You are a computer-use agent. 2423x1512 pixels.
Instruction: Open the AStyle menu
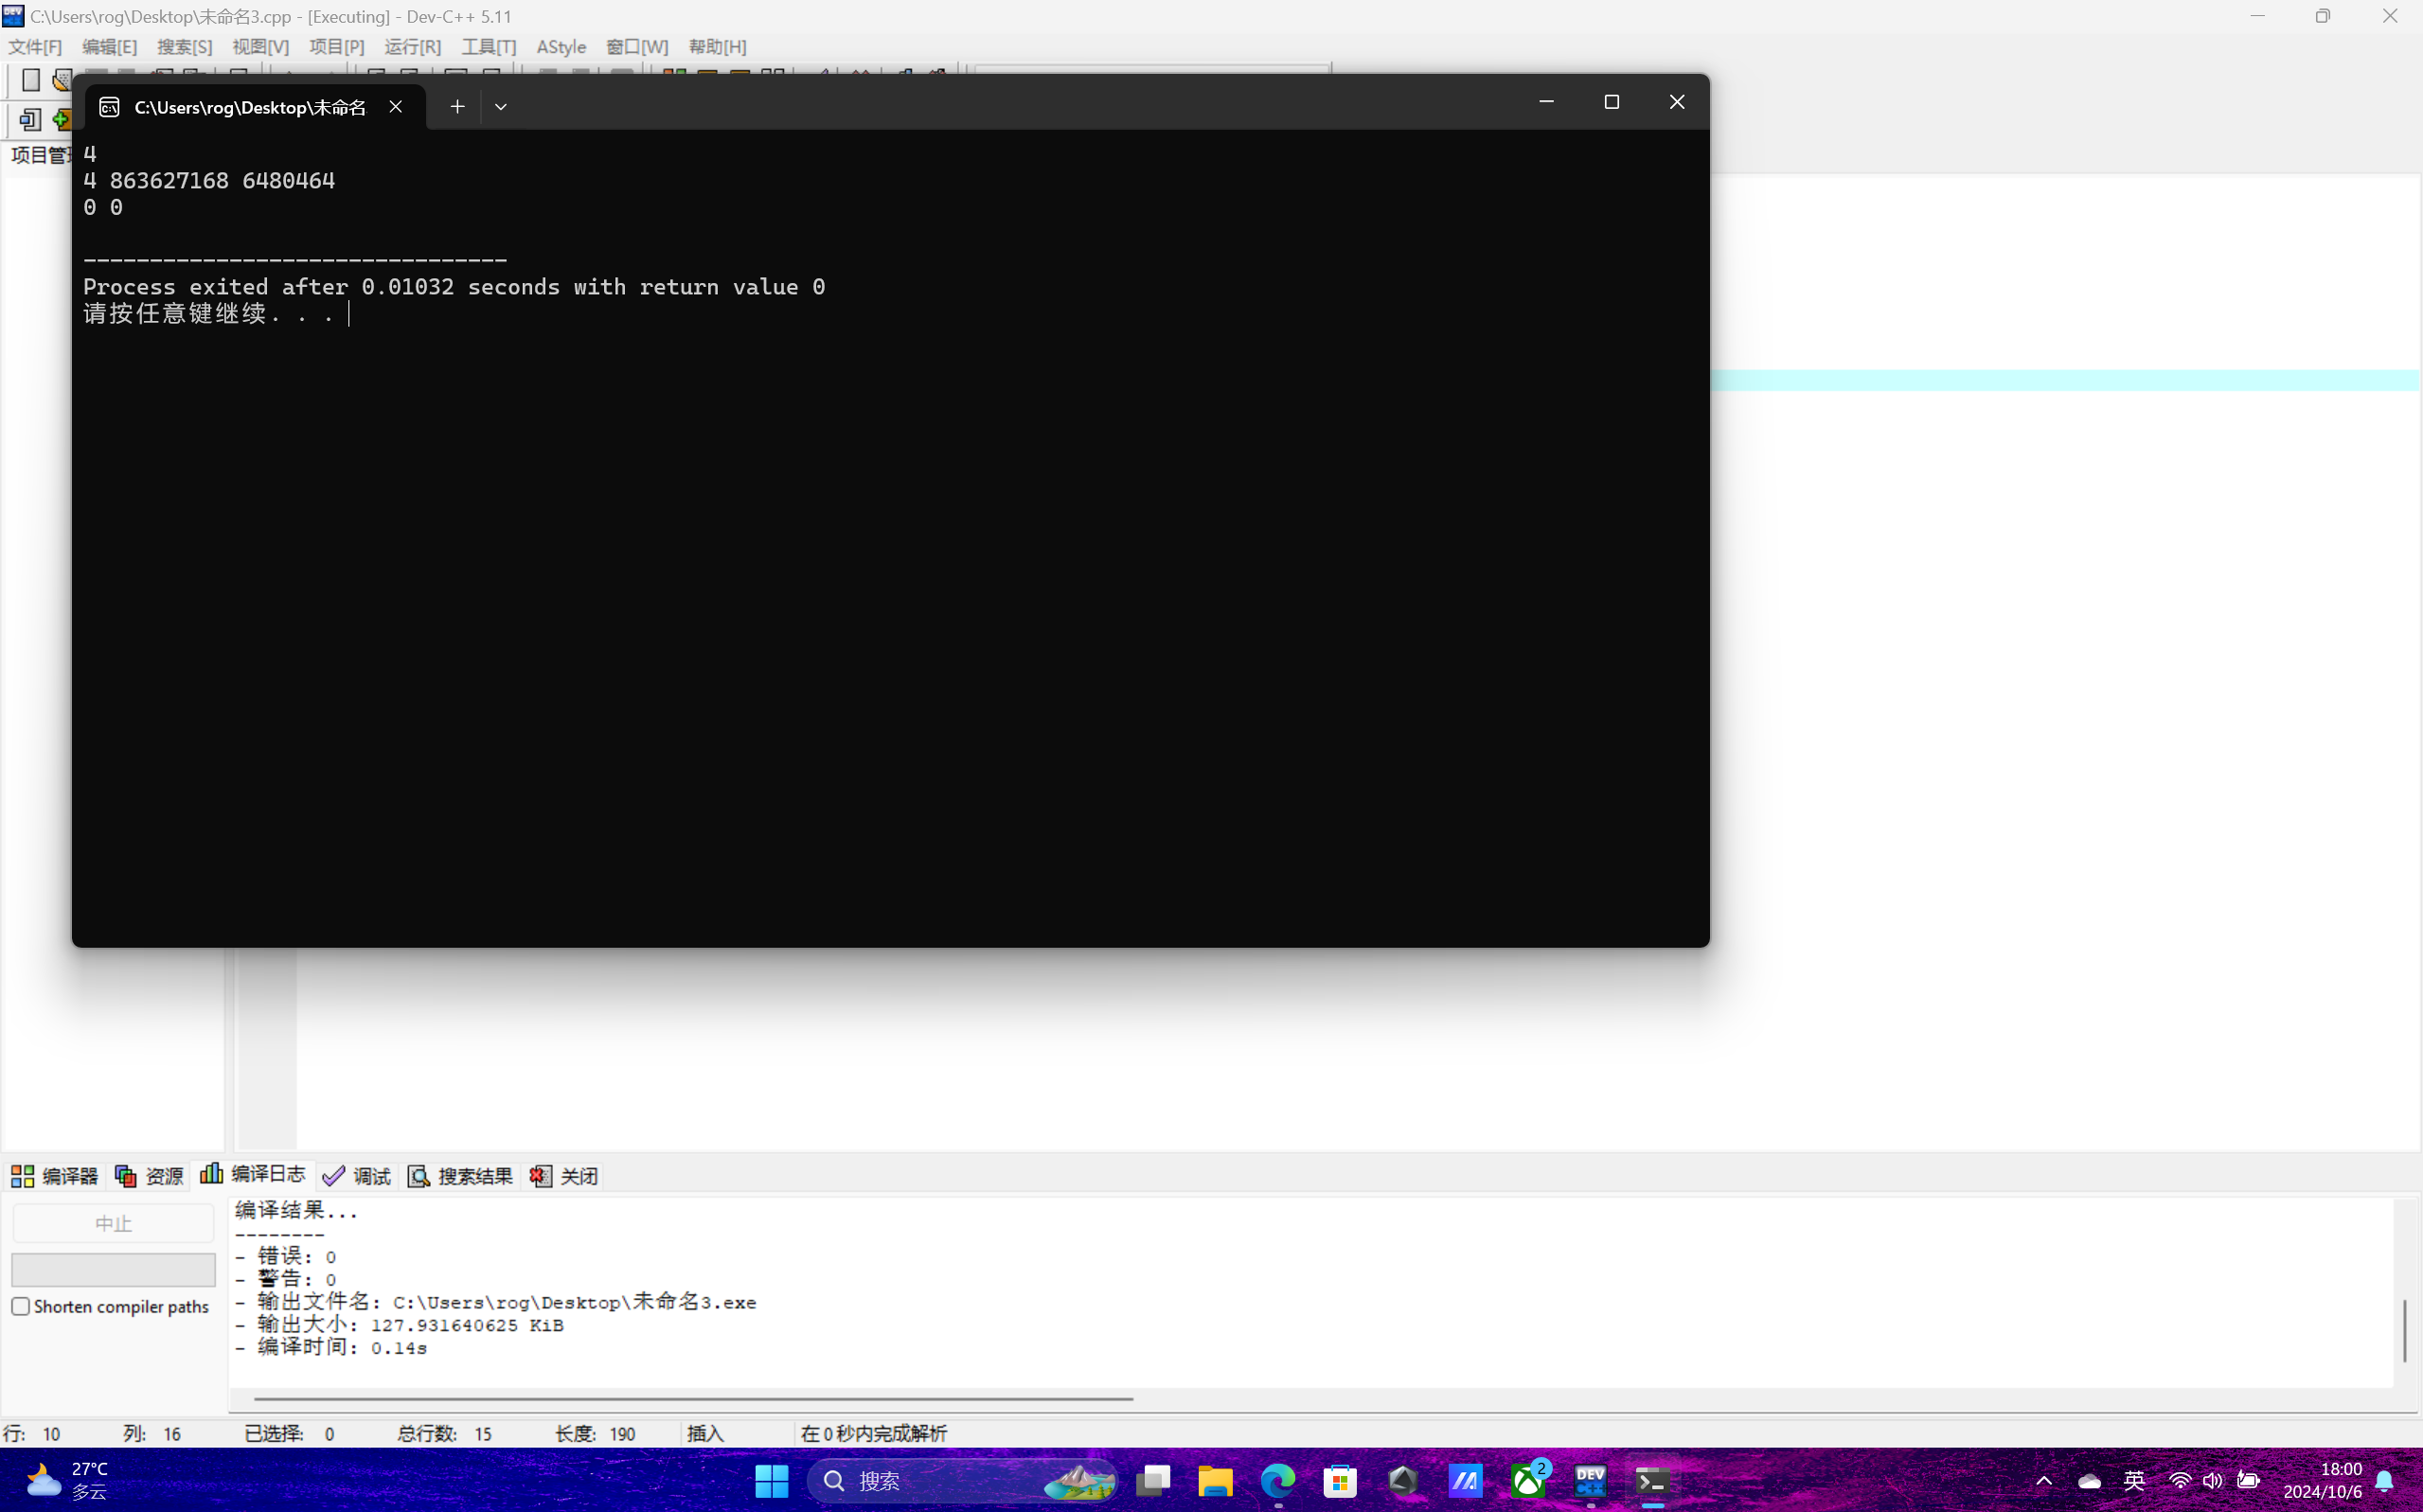(561, 47)
